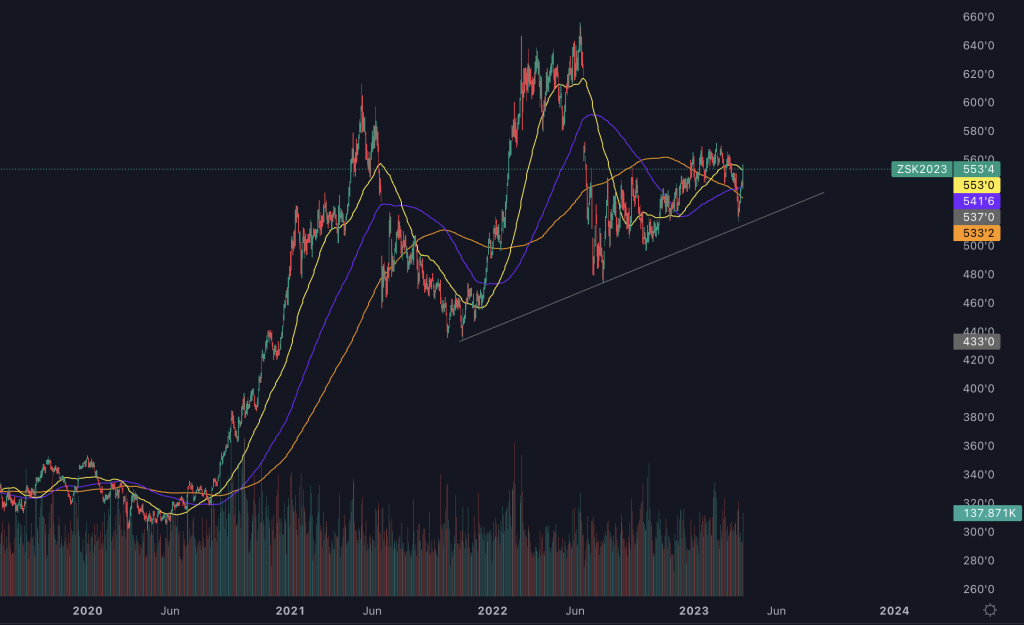
Task: Click the 2021 label on time axis
Action: click(290, 610)
